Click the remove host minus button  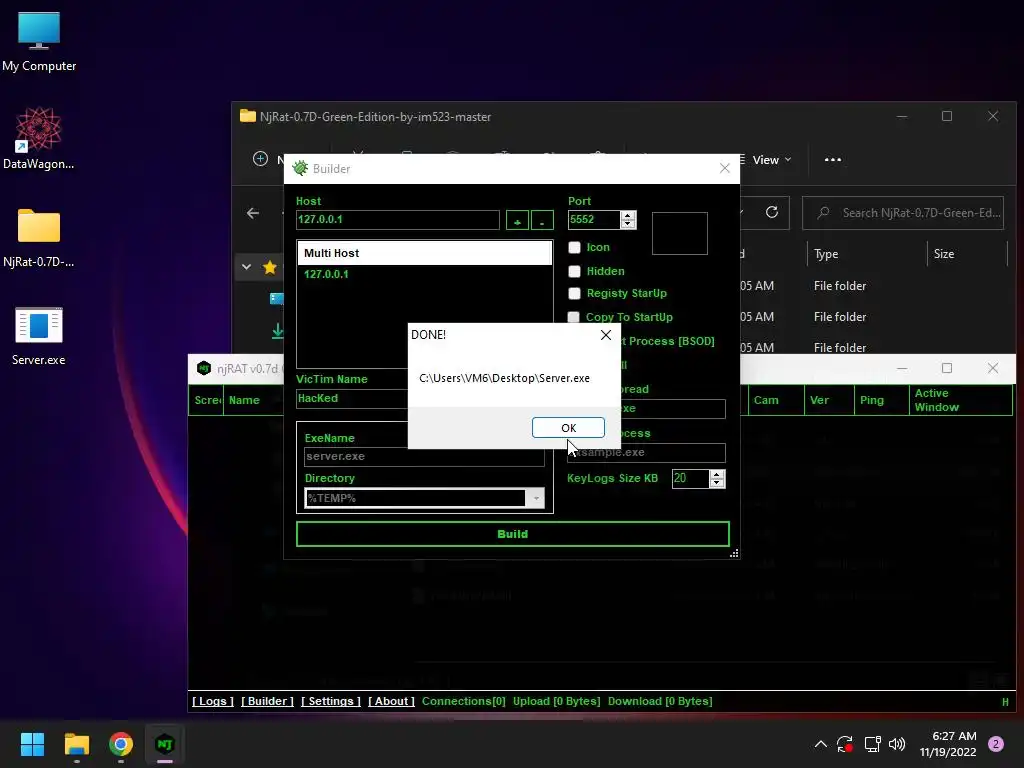[x=542, y=220]
